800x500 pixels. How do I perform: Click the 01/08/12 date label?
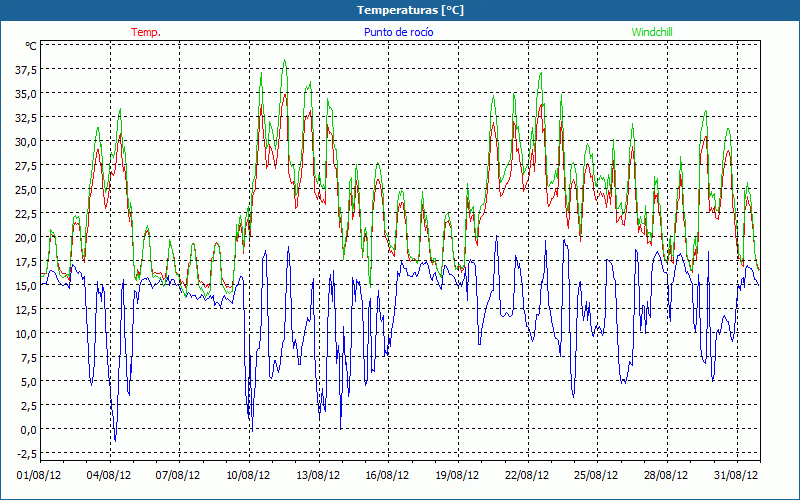[x=39, y=475]
